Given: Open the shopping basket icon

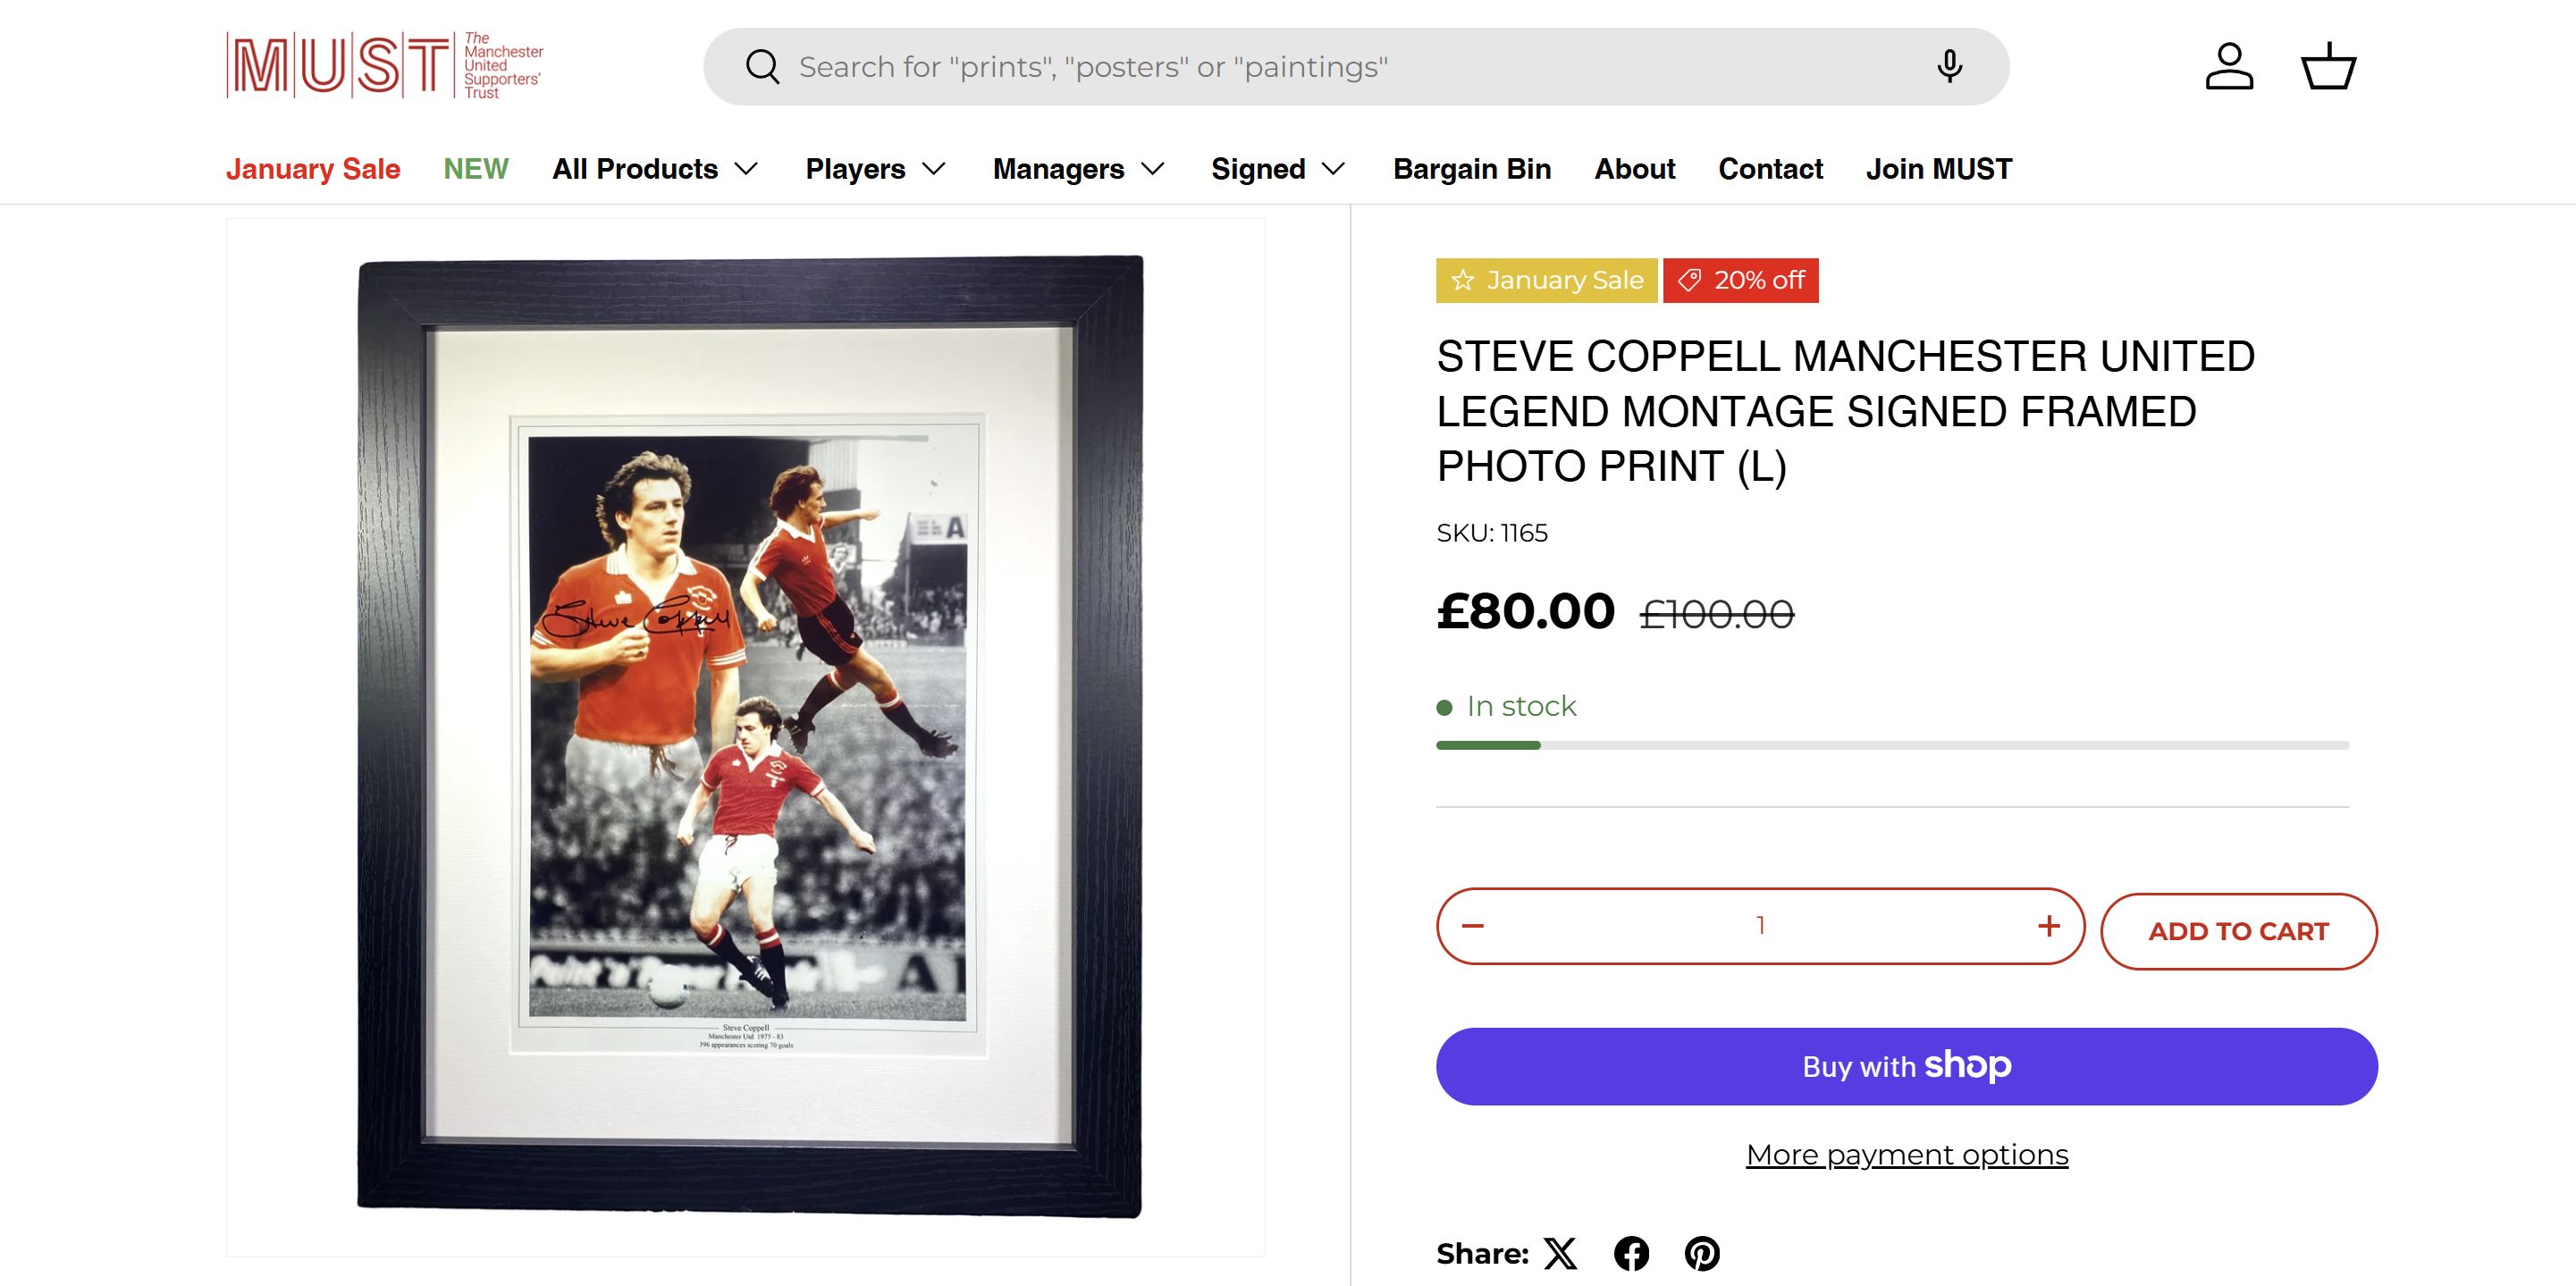Looking at the screenshot, I should coord(2328,67).
